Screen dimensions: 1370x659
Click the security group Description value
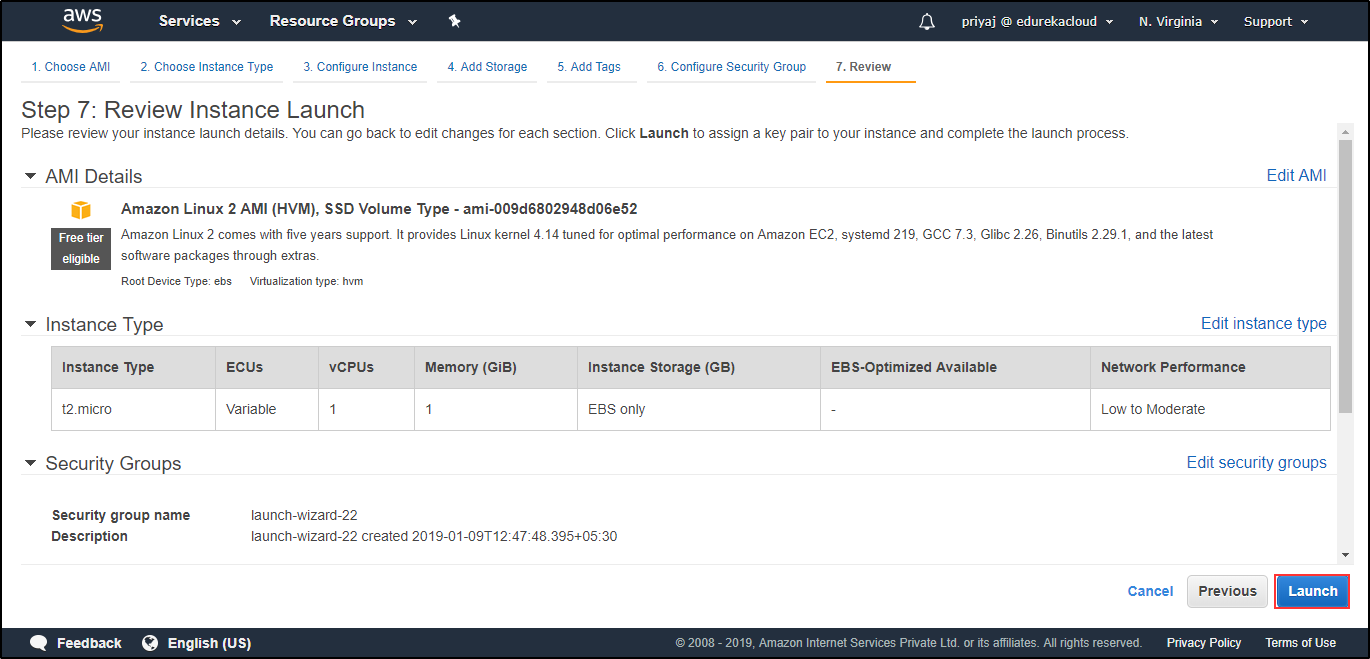pos(434,536)
